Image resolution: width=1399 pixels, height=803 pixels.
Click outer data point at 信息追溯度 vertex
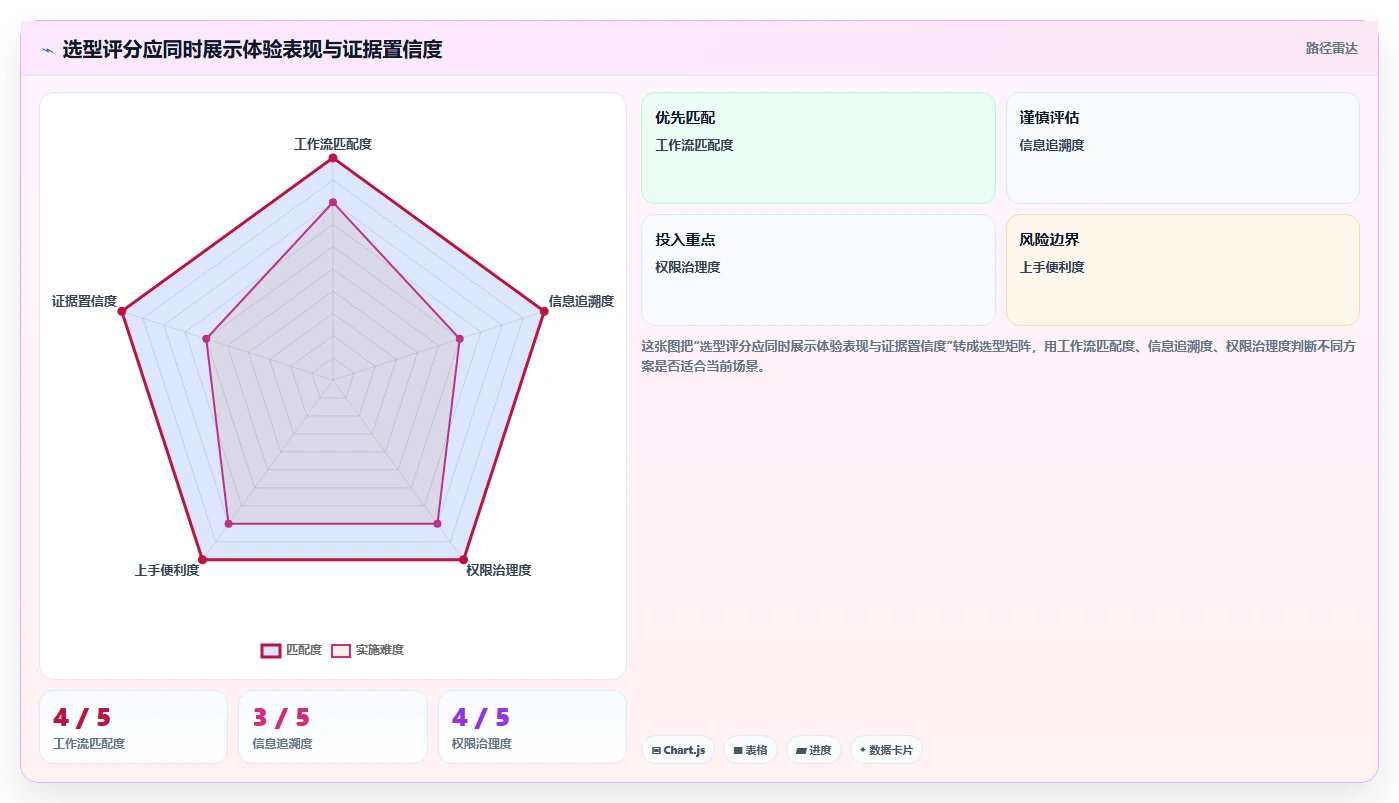point(544,311)
